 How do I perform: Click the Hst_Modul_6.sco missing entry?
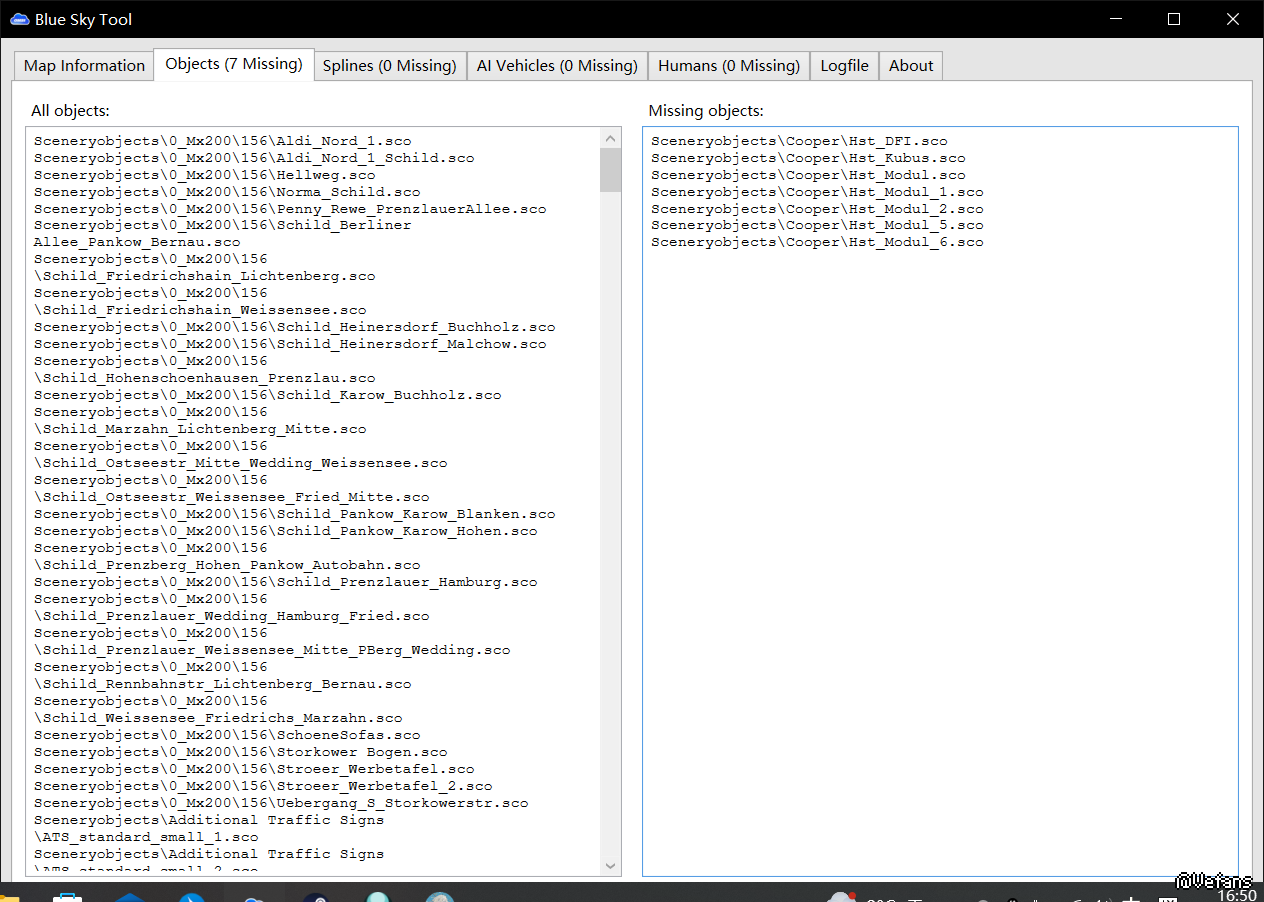point(817,242)
